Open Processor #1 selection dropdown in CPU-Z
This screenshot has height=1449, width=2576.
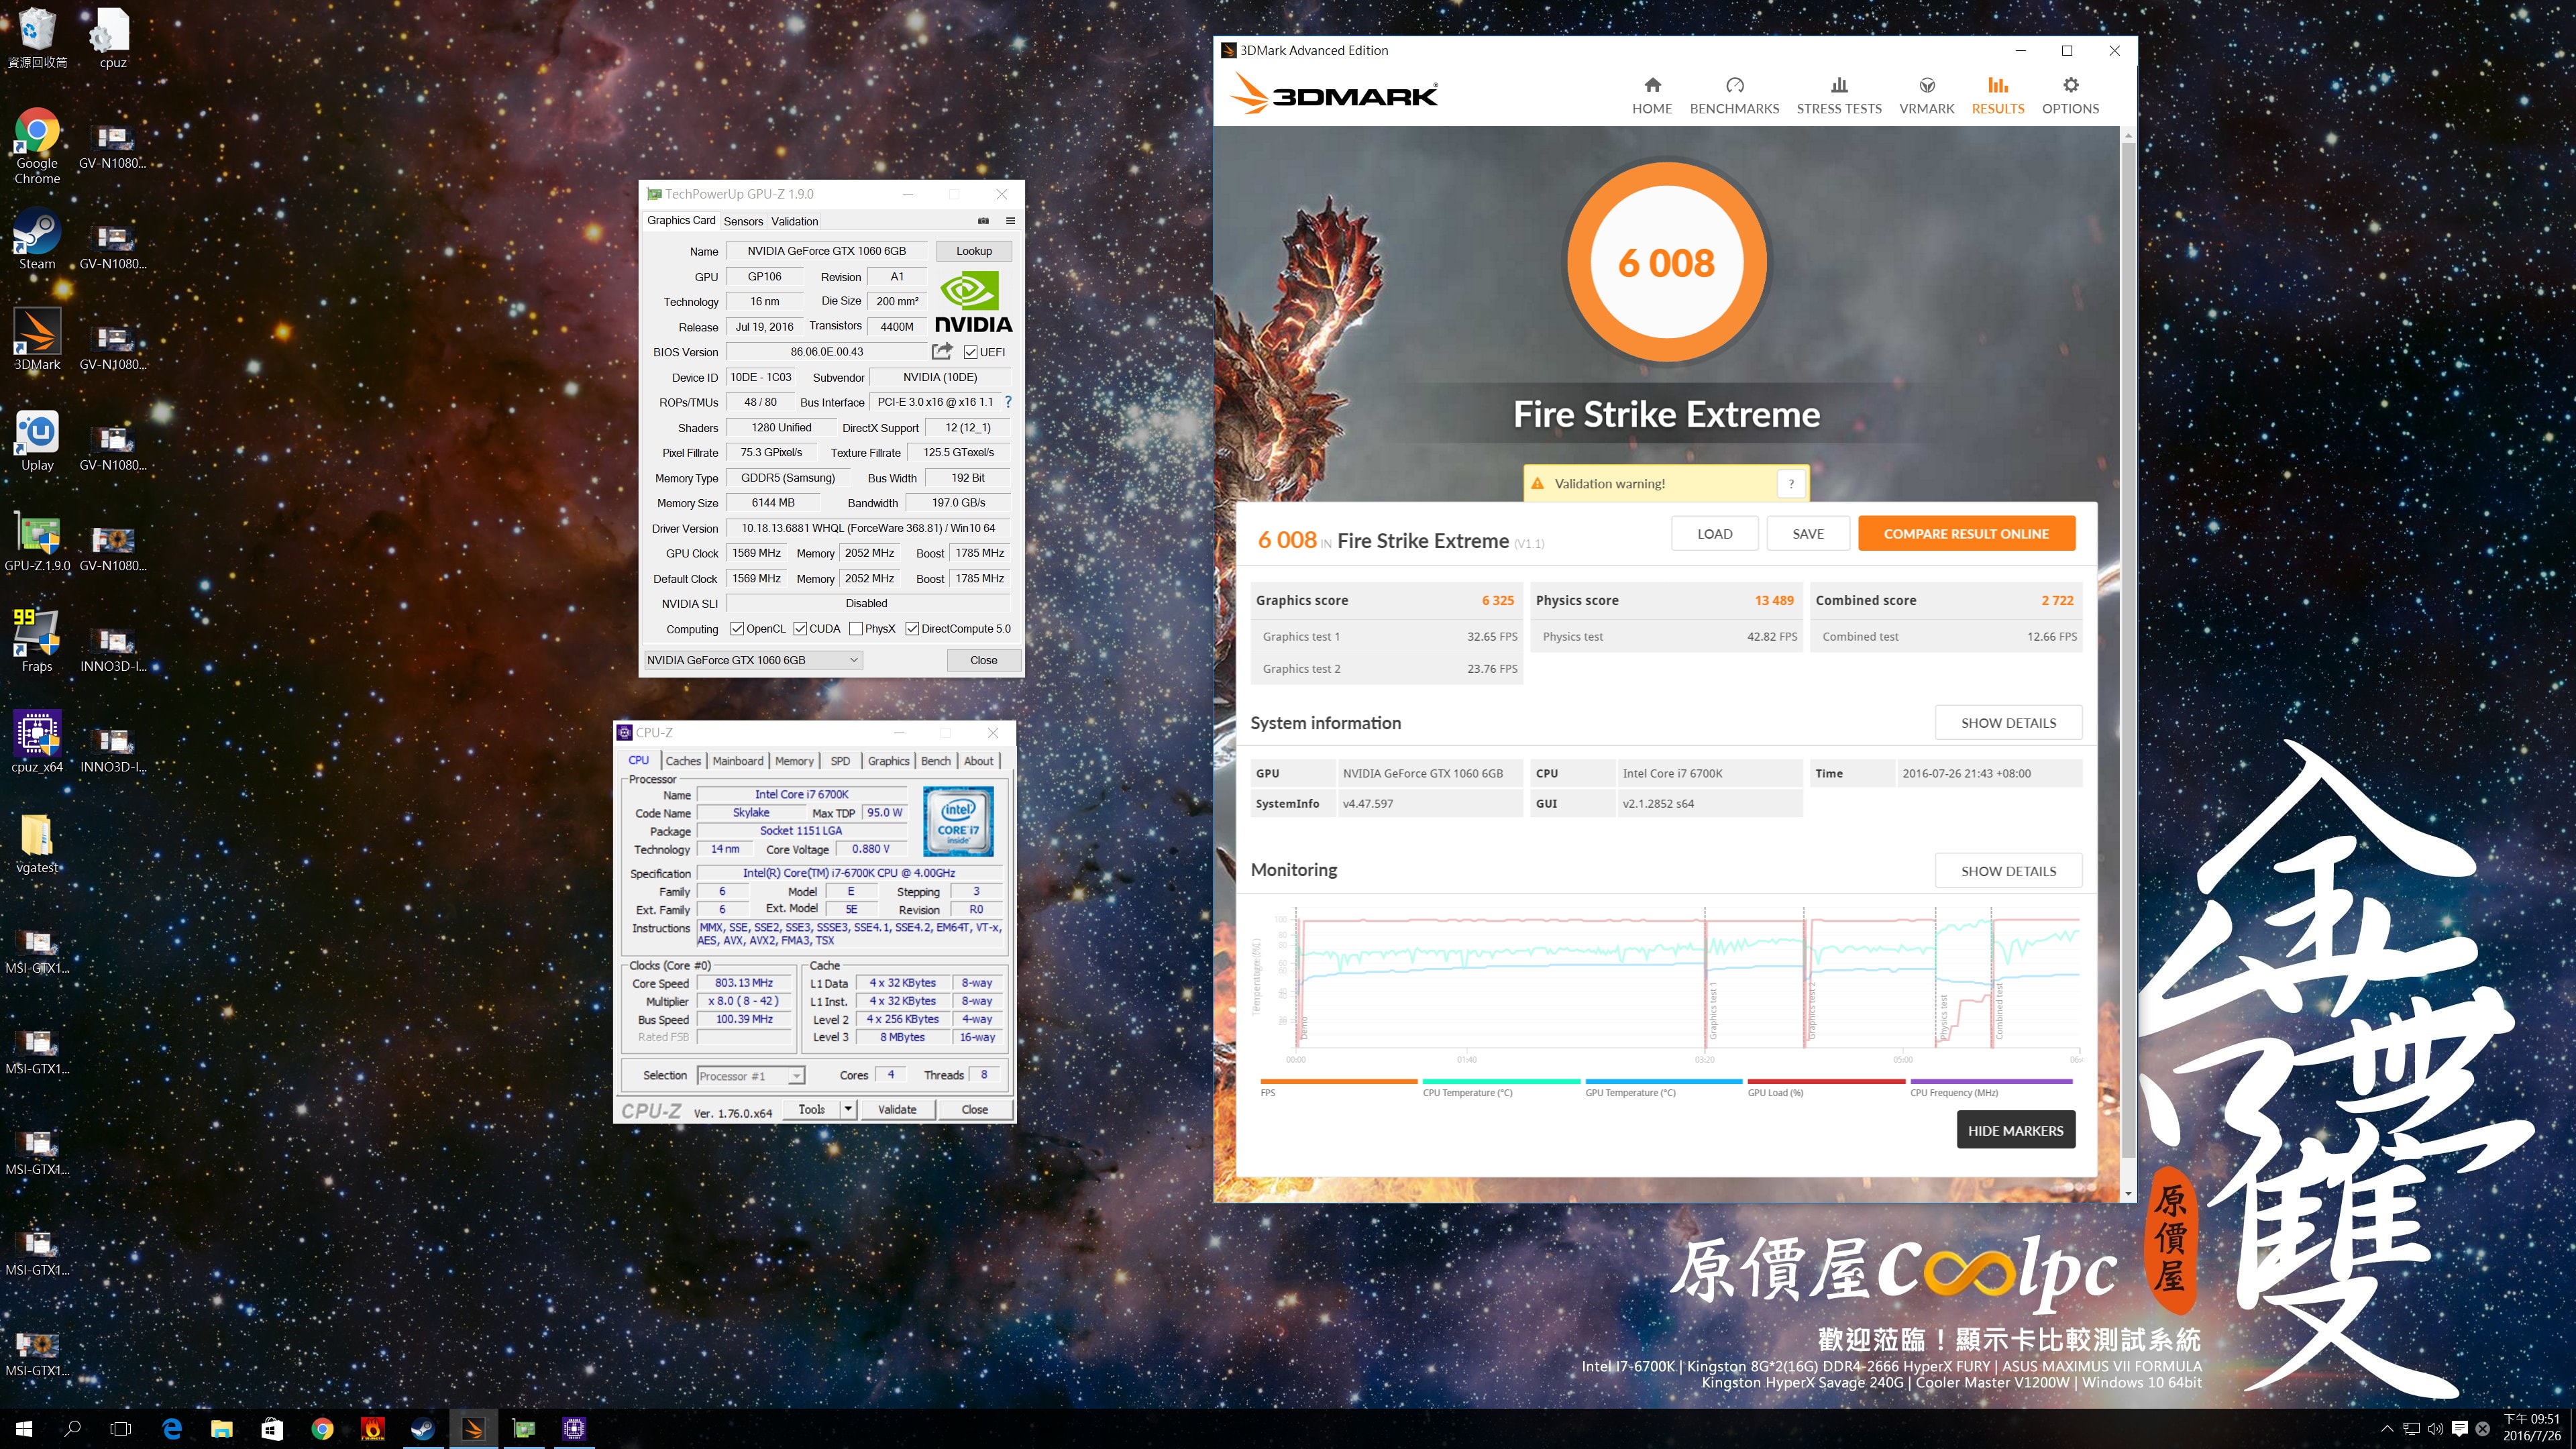point(751,1076)
